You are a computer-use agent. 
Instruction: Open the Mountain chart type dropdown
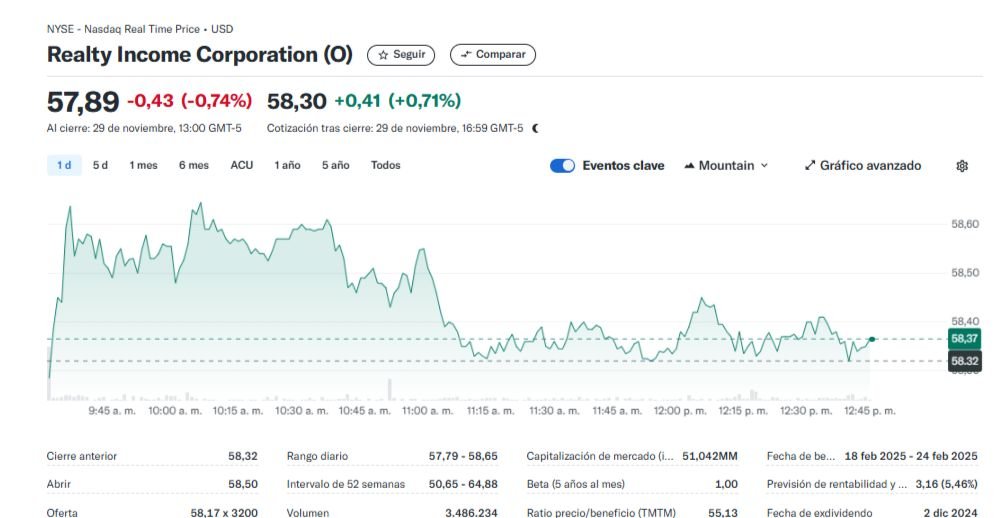click(726, 166)
